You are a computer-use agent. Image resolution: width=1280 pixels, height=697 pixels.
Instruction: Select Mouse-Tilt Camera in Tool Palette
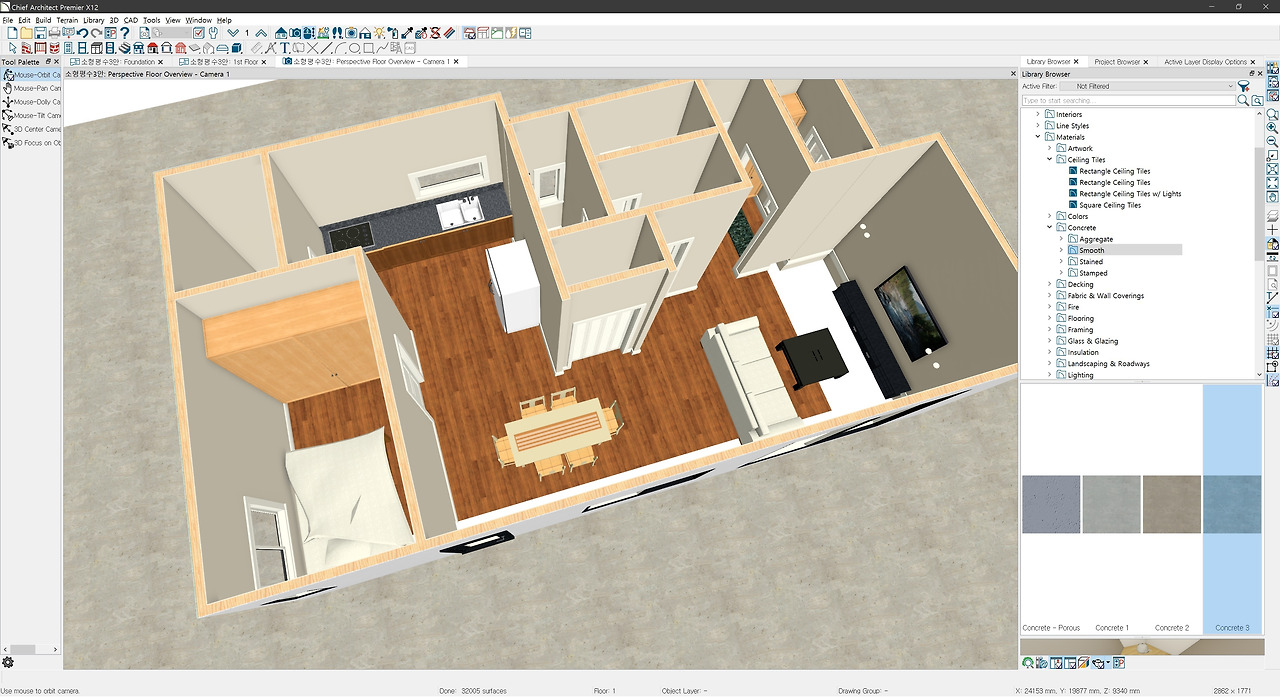(x=31, y=116)
